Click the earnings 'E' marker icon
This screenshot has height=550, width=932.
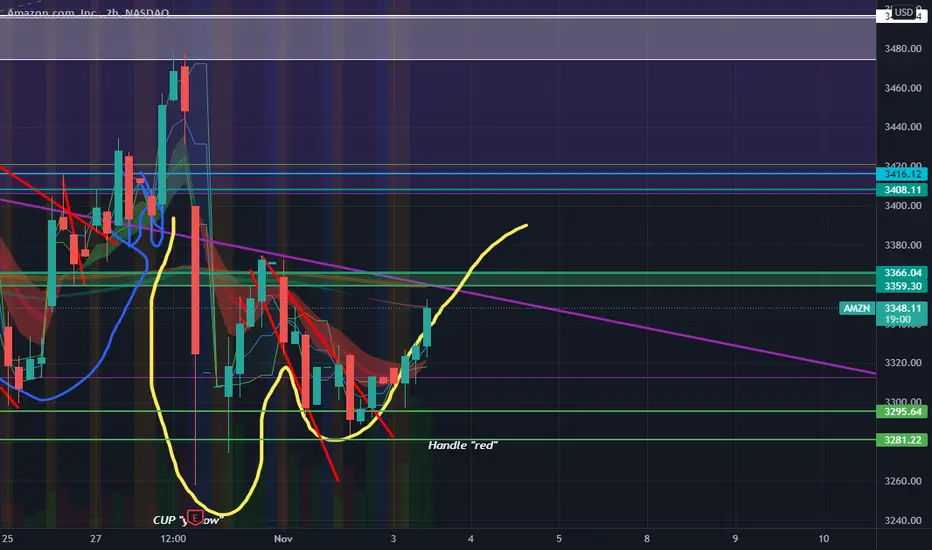tap(194, 518)
